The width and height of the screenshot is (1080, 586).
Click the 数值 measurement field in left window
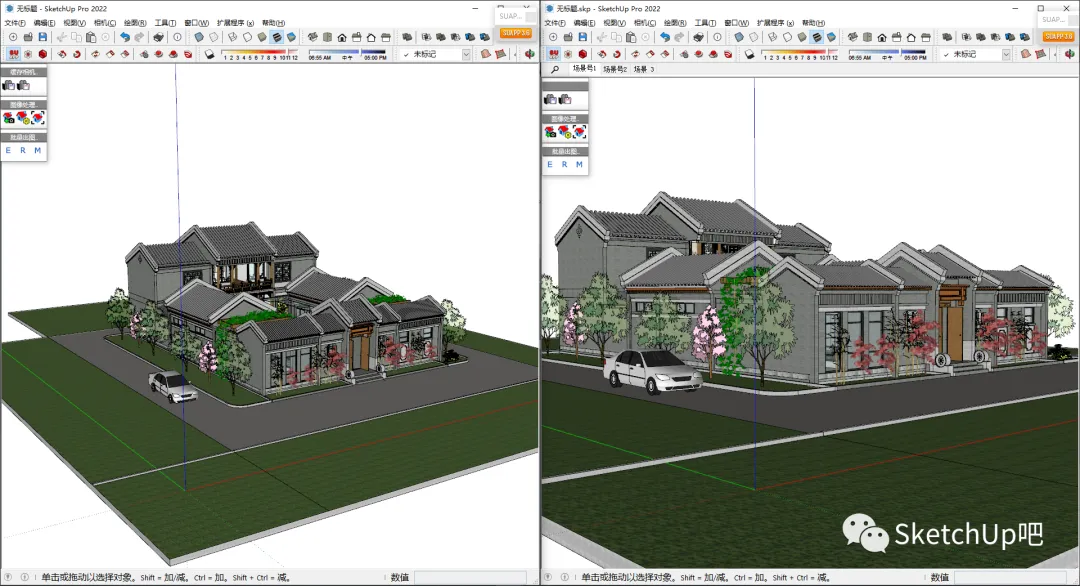coord(470,577)
